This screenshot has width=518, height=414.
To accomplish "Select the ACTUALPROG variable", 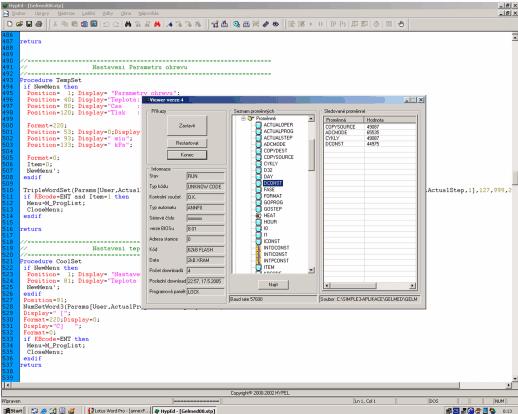I will (278, 131).
